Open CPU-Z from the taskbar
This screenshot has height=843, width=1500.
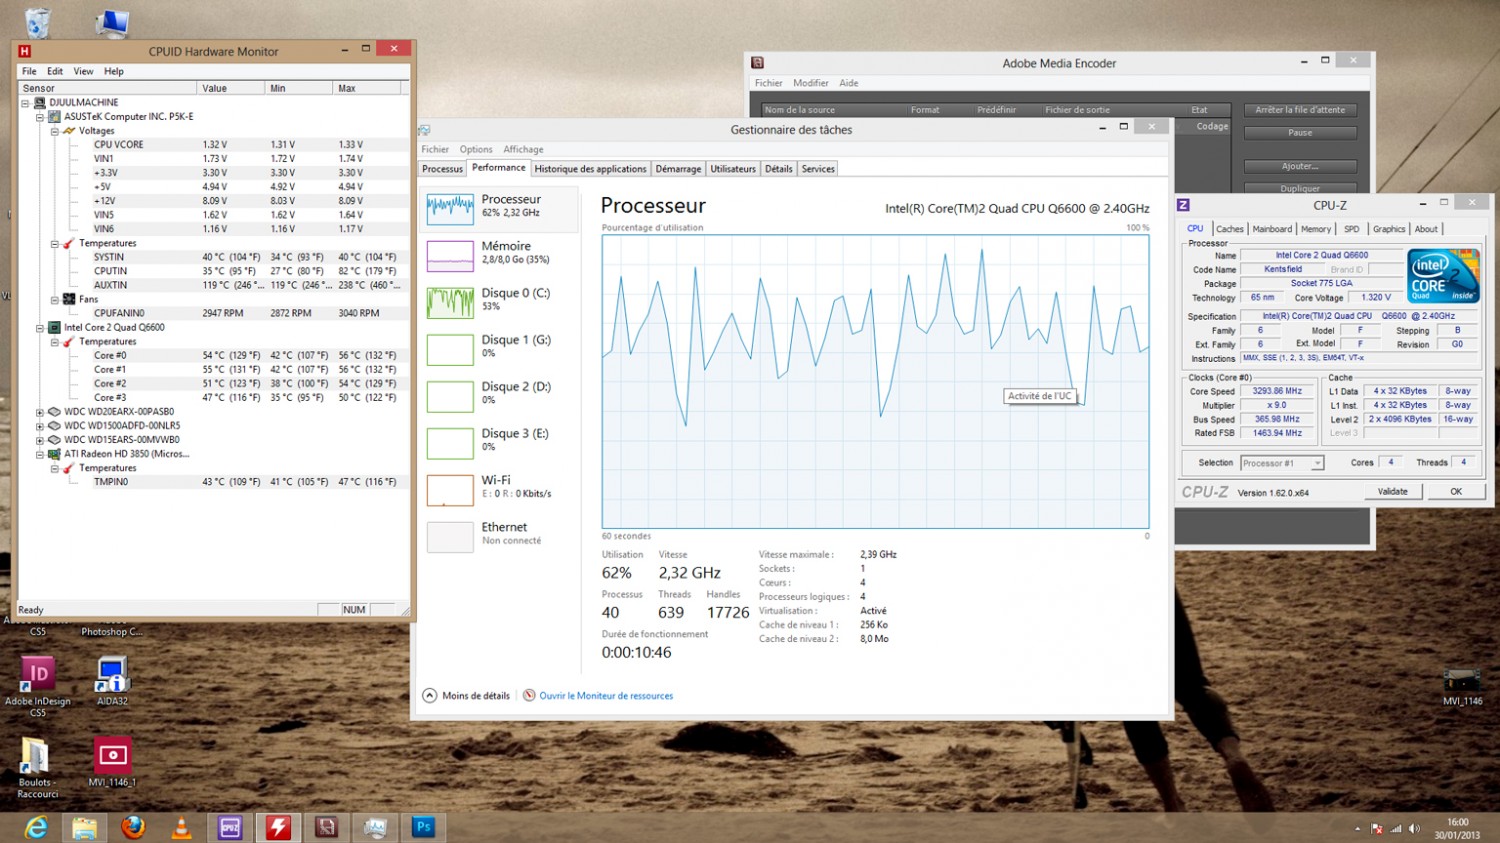point(230,827)
